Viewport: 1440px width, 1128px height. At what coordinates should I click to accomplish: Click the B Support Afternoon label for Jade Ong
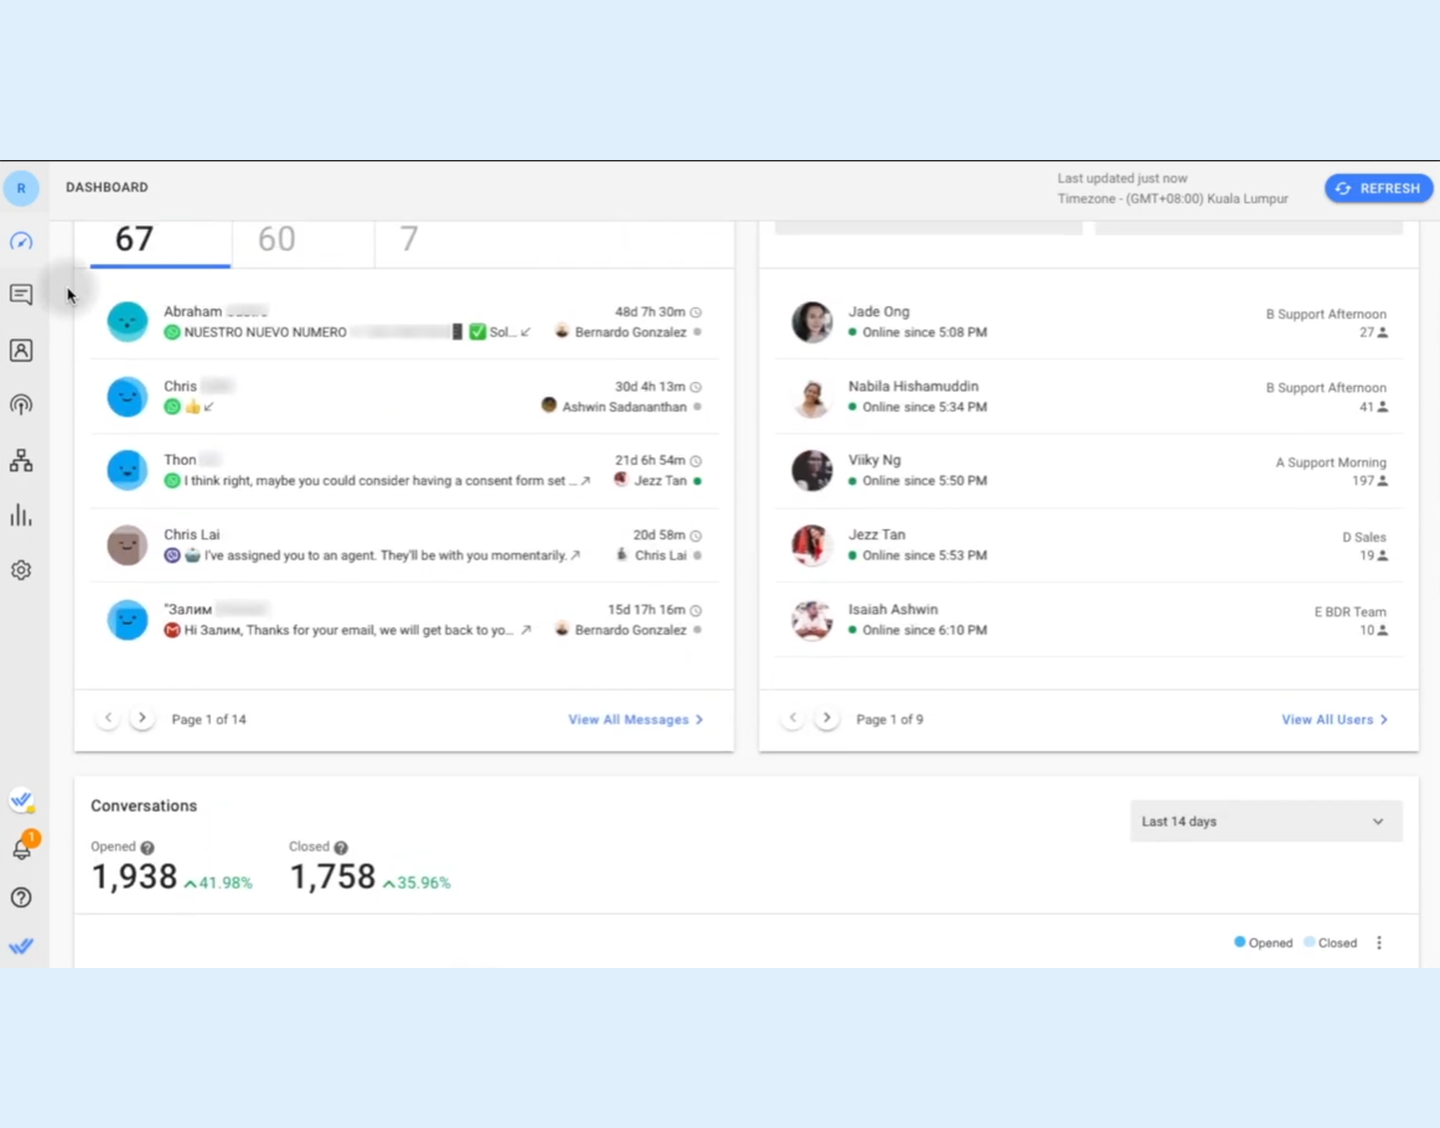click(x=1326, y=313)
